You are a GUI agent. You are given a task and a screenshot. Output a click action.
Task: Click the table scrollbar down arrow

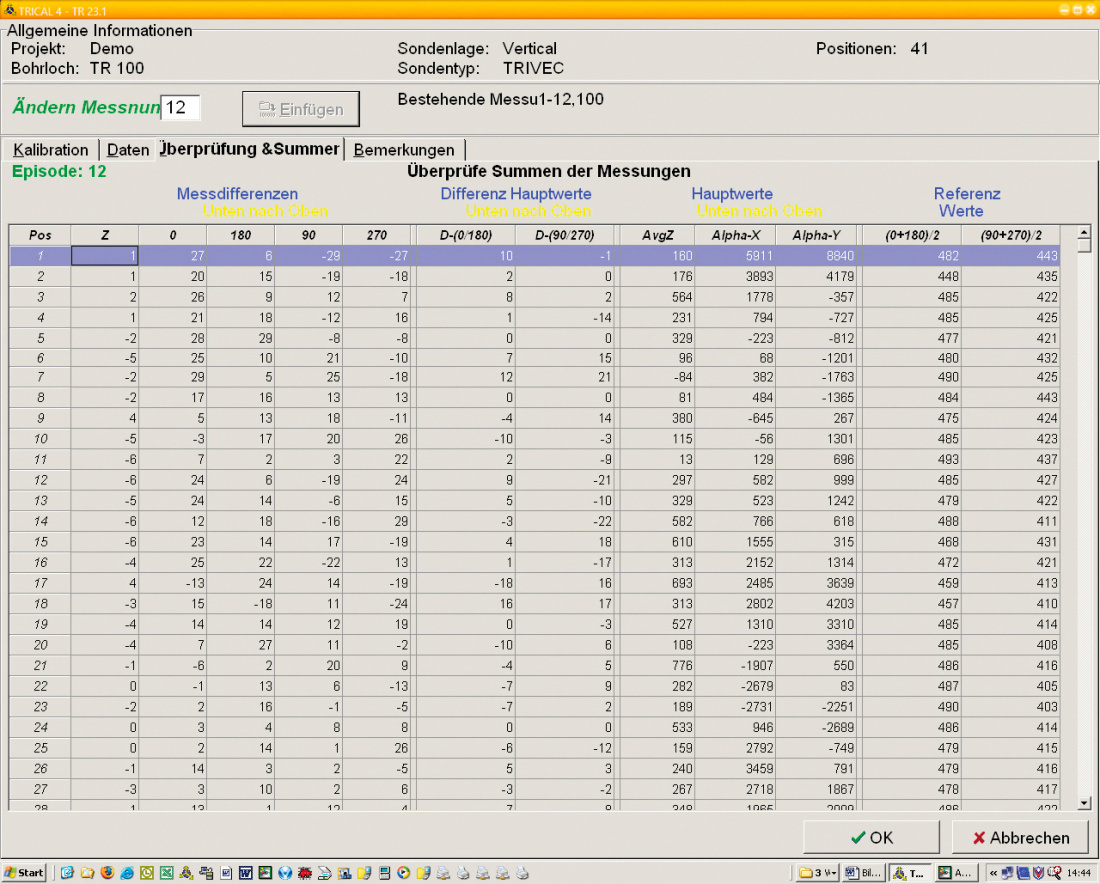(x=1084, y=803)
